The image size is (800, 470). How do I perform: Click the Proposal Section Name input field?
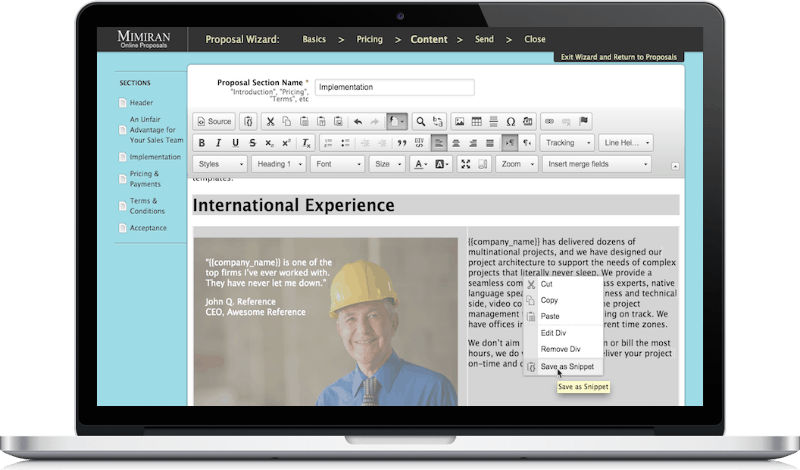(394, 87)
